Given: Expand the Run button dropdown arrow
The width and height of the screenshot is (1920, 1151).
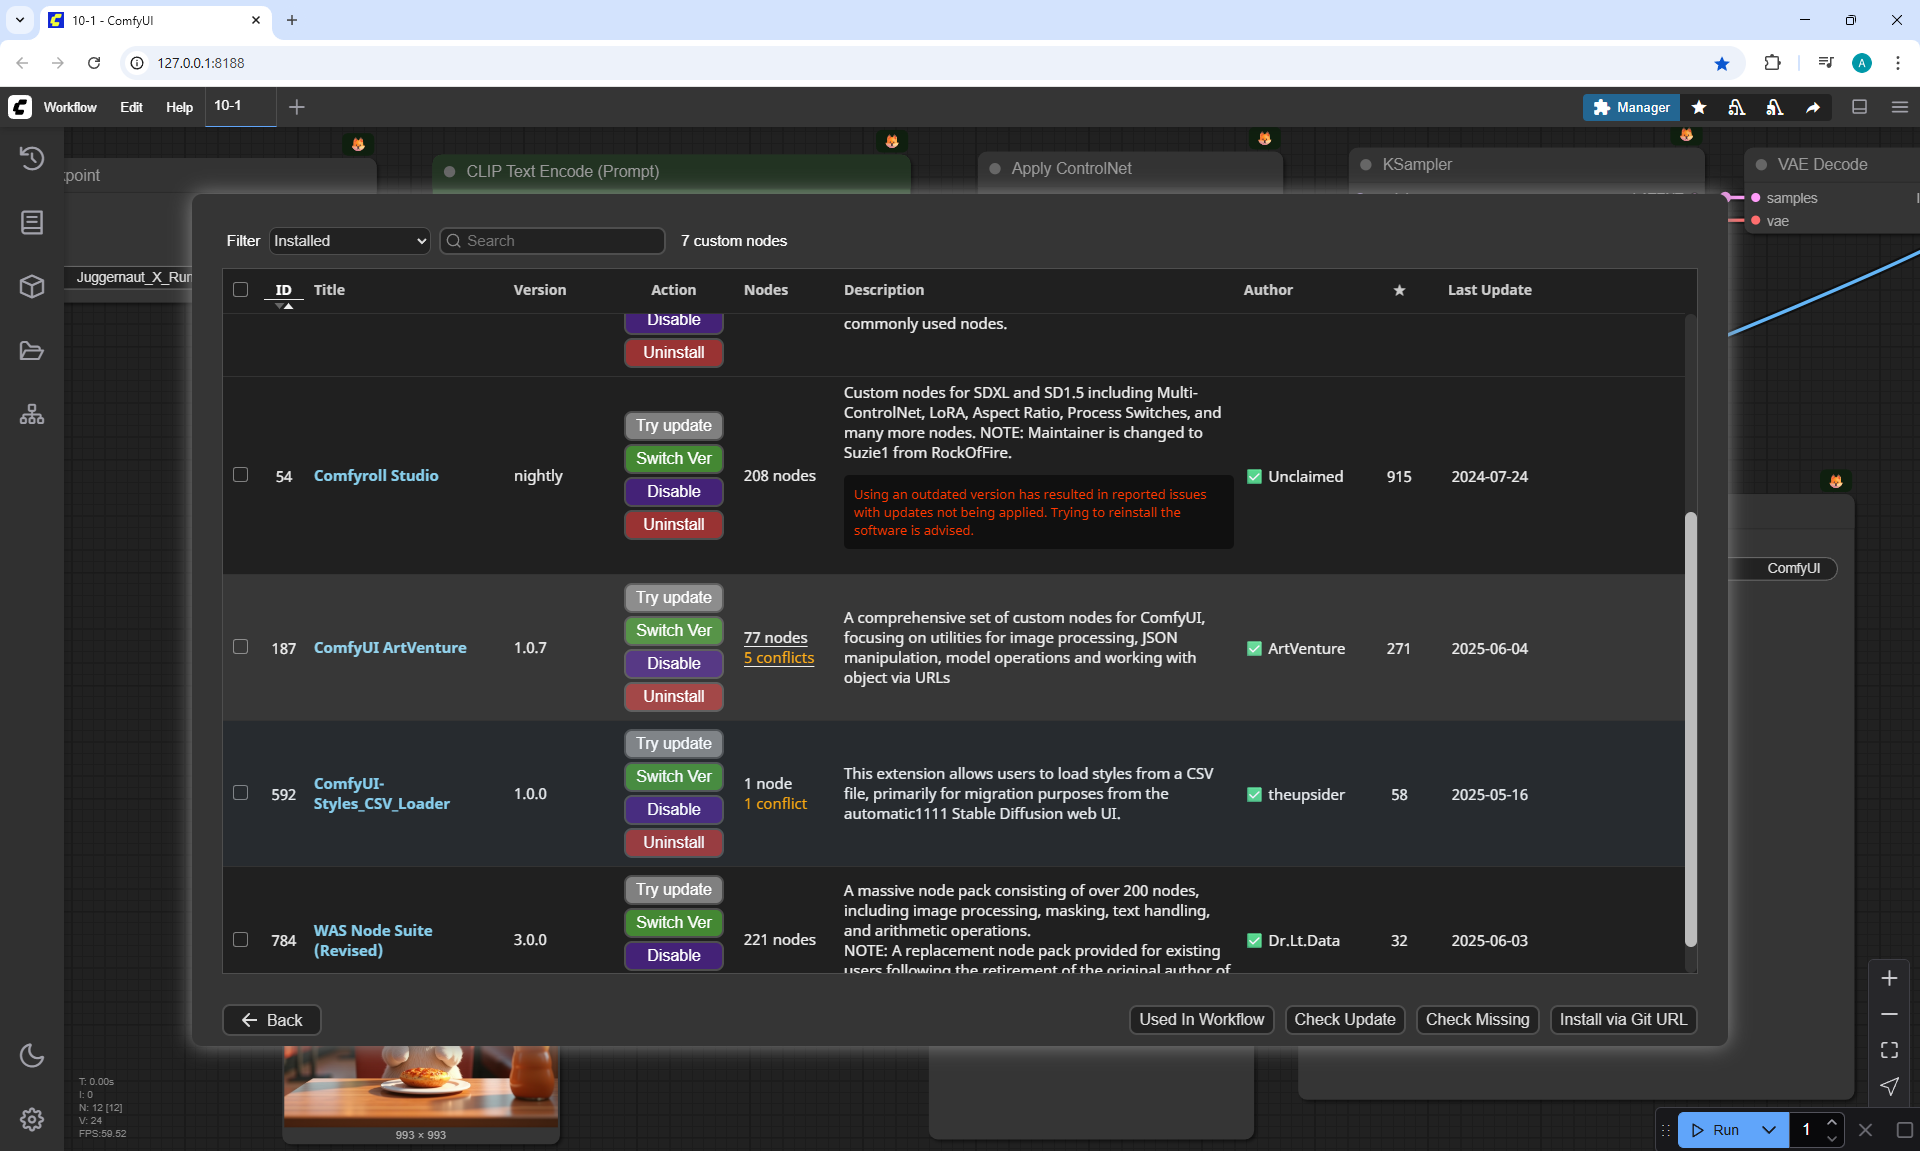Looking at the screenshot, I should click(x=1768, y=1130).
